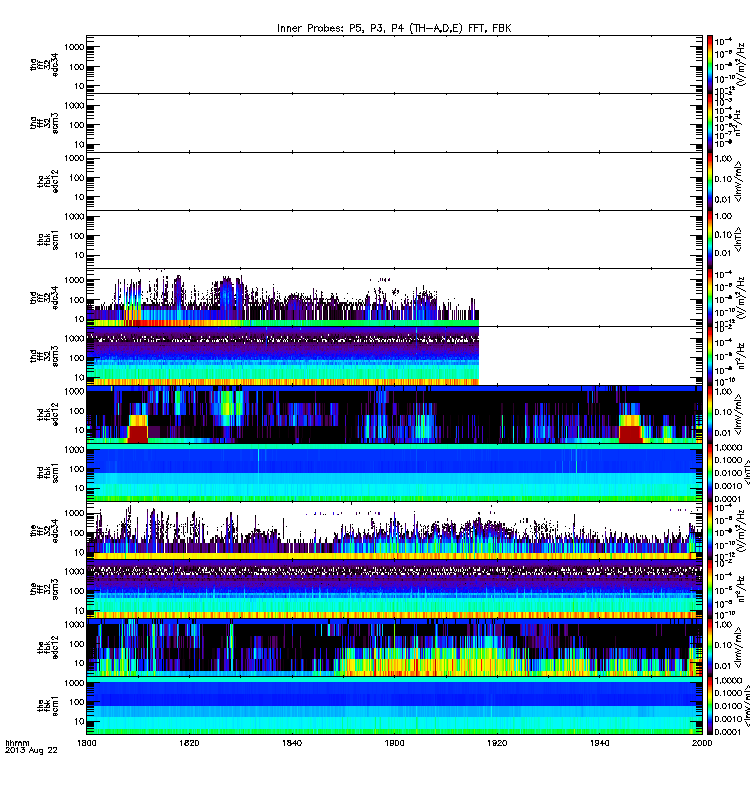Screen dimensions: 750x800
Task: Click the '100' tick of the topmost blank panel
Action: point(77,67)
